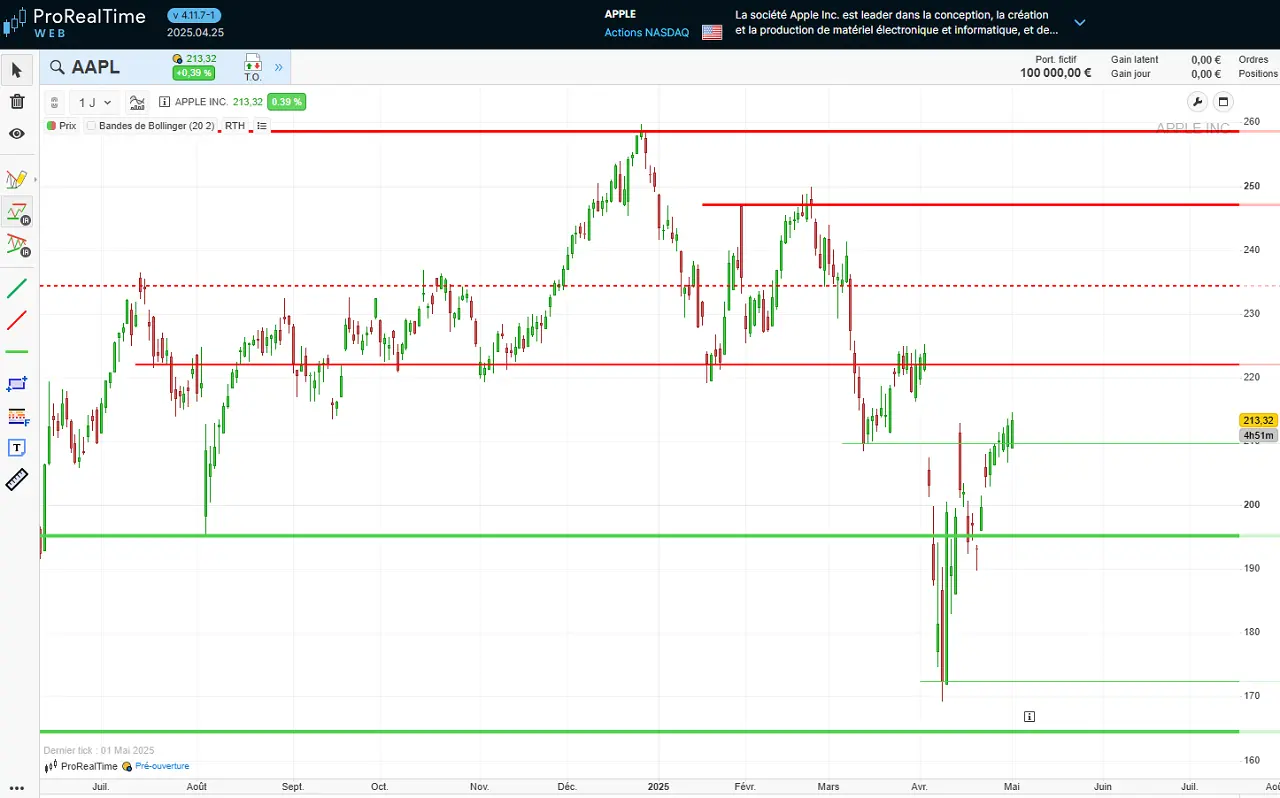Choose the green horizontal line tool

point(16,352)
